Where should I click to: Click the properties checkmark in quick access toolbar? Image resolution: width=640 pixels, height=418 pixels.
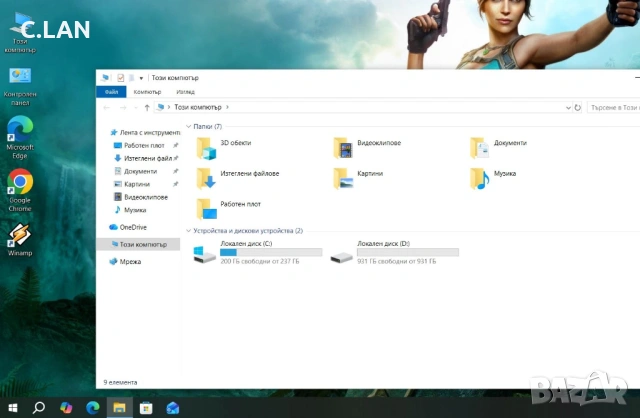coord(120,78)
